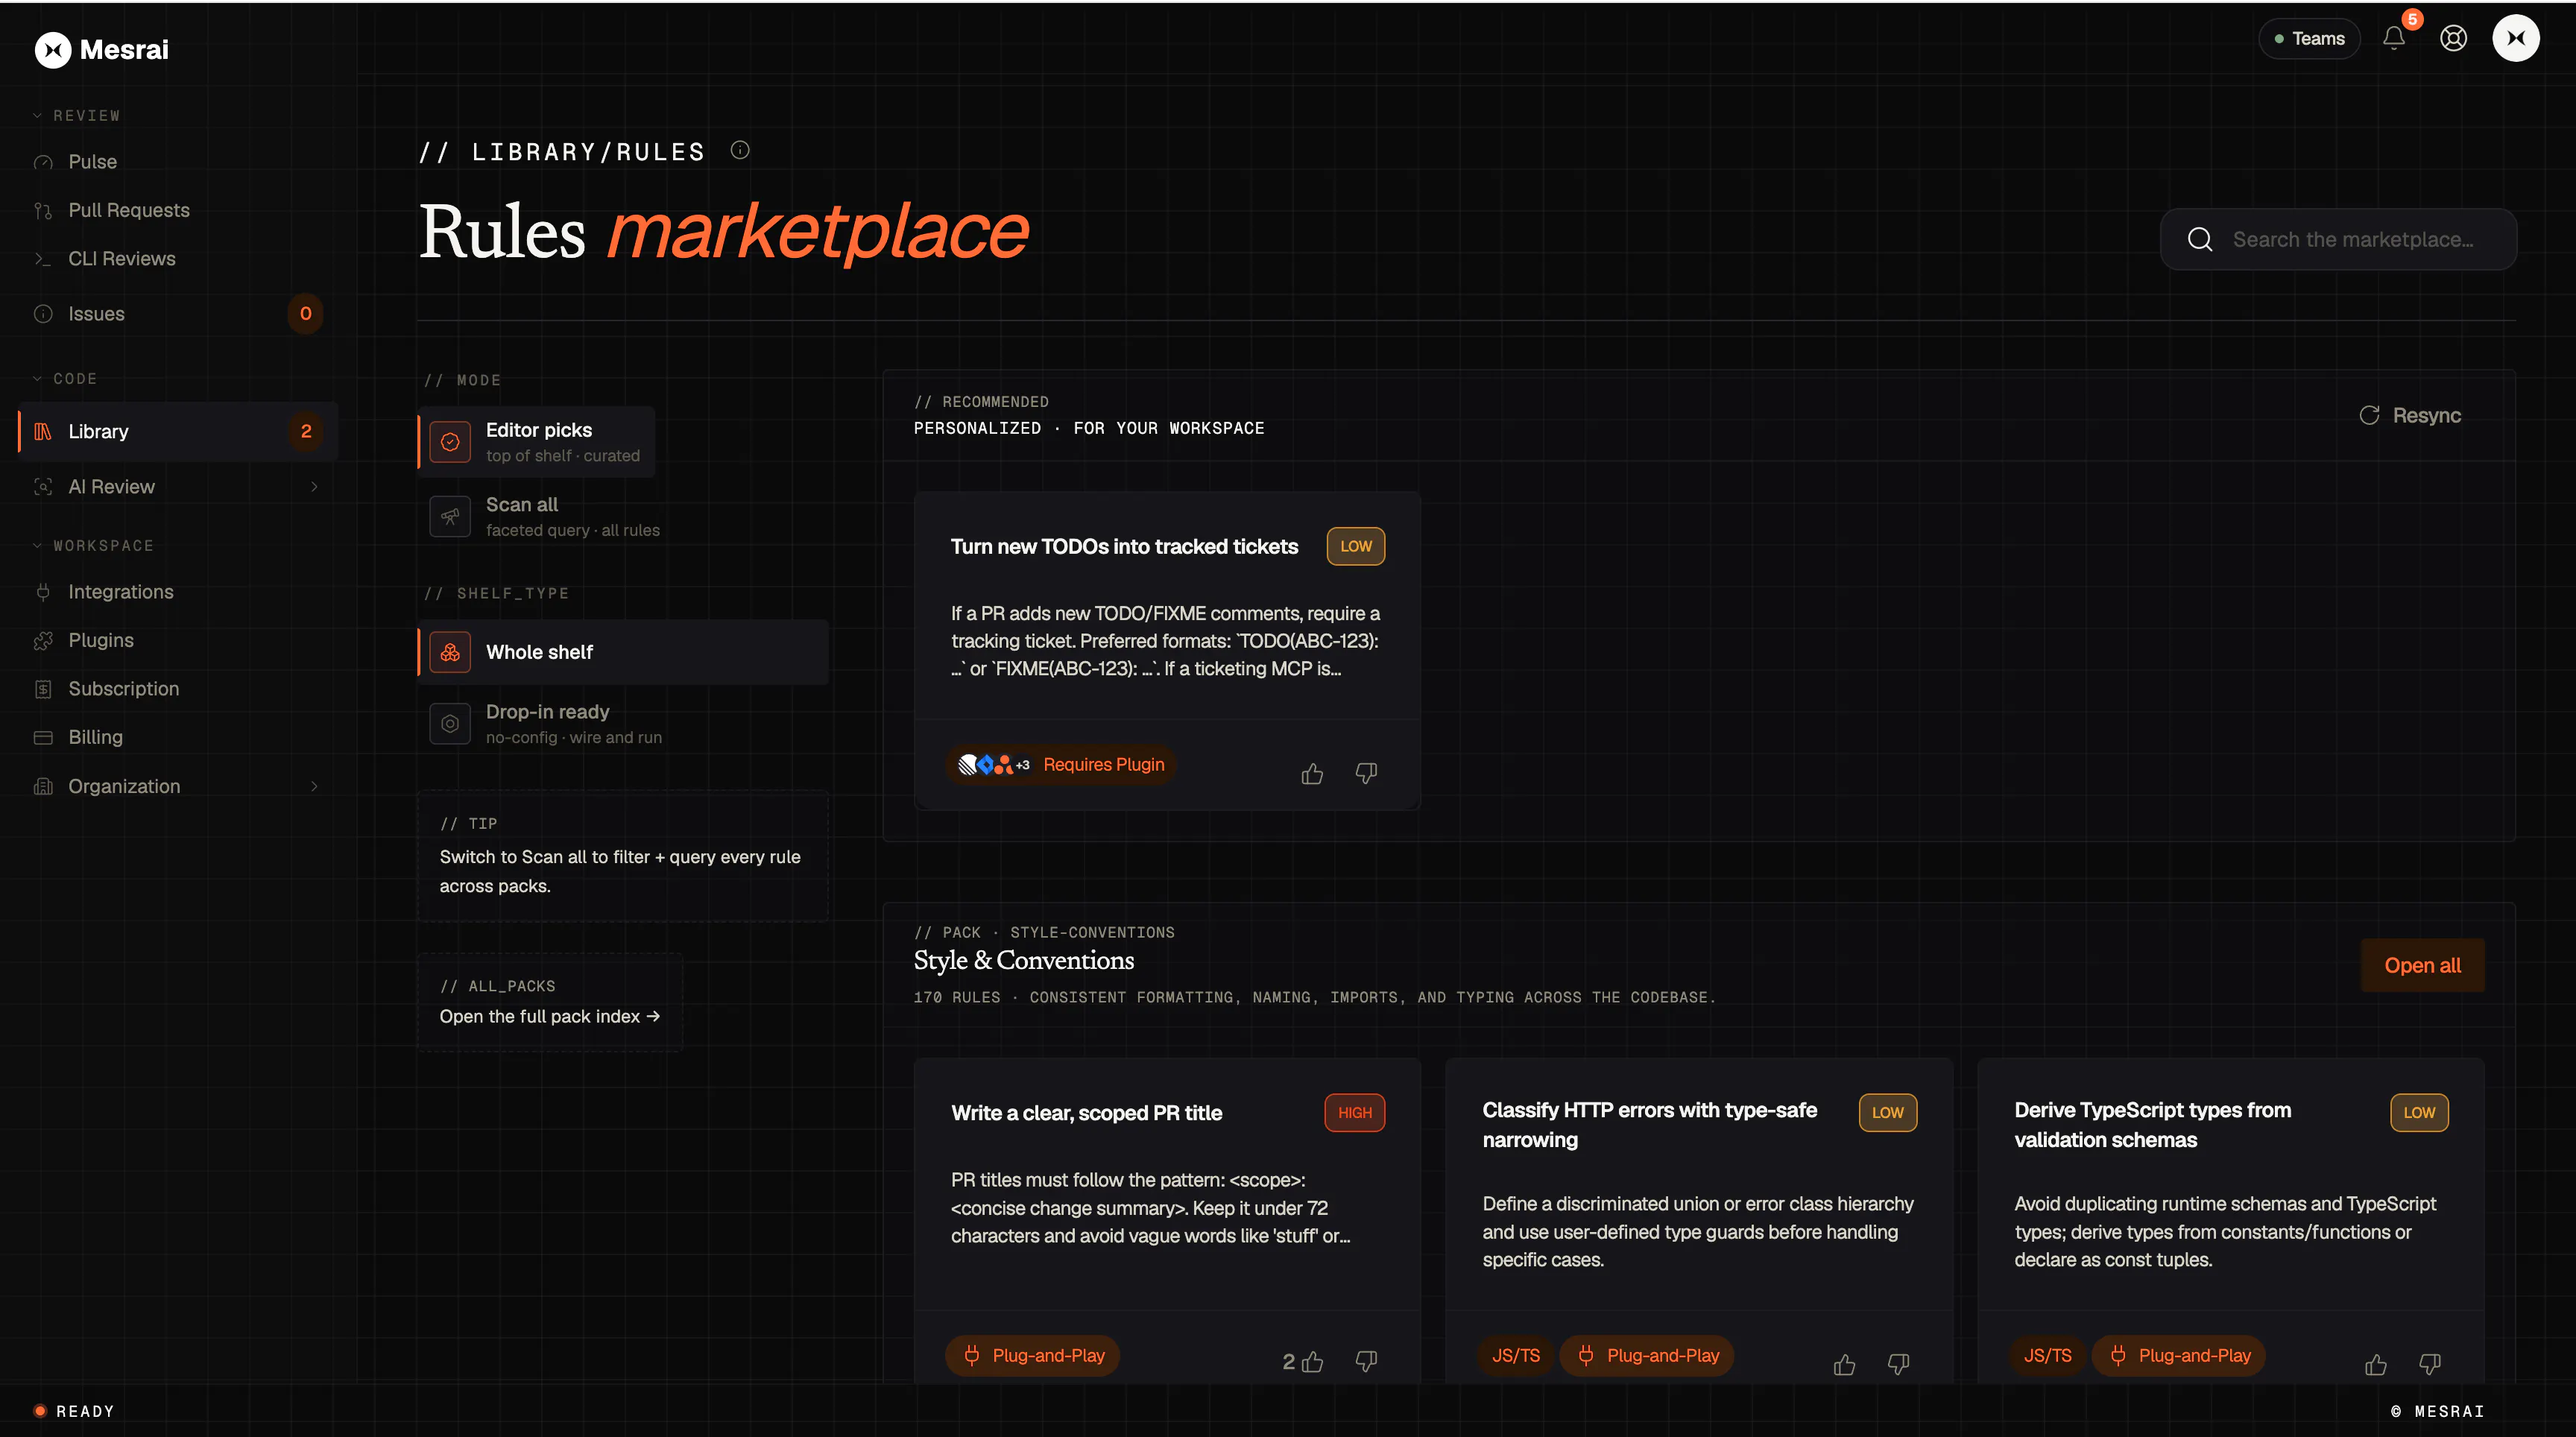Click the Whole shelf icon
2576x1437 pixels.
point(450,652)
